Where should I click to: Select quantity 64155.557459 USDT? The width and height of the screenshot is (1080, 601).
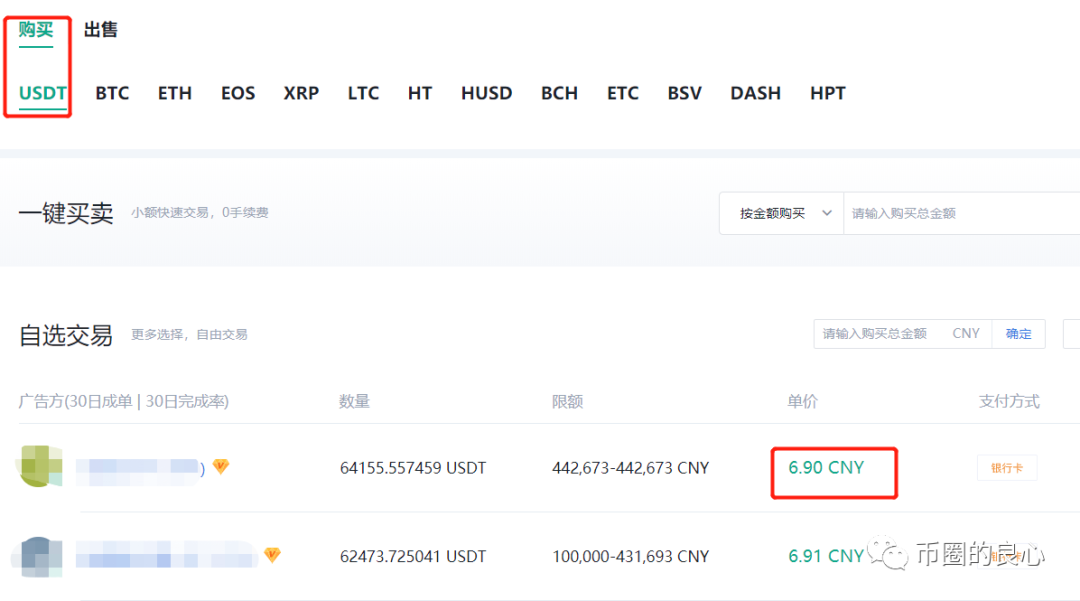(x=413, y=468)
